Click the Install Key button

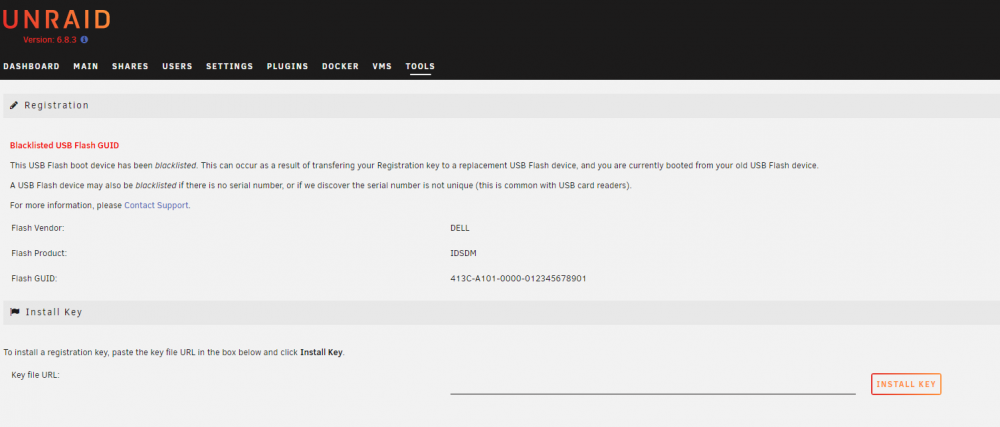coord(906,384)
